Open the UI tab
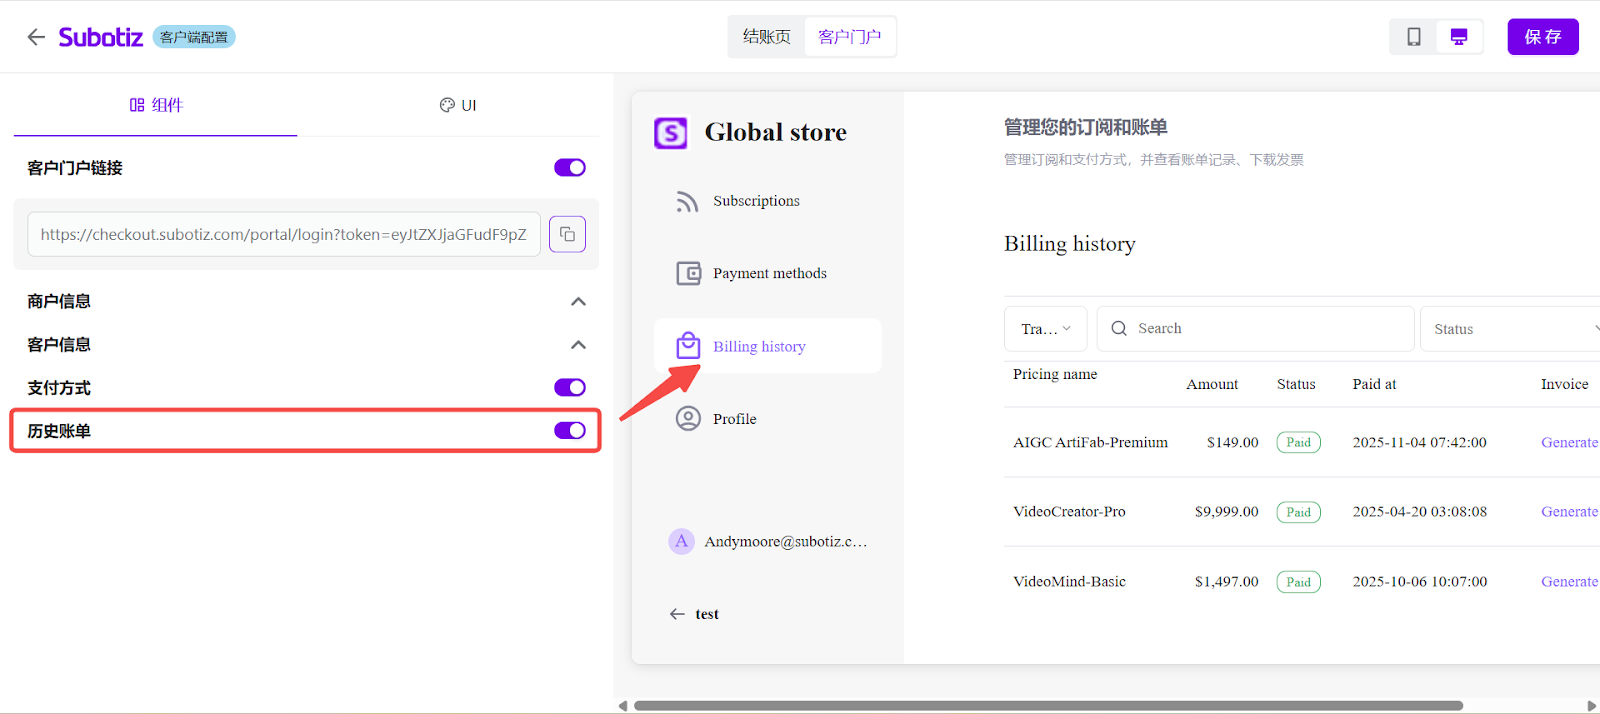This screenshot has width=1600, height=714. 458,105
